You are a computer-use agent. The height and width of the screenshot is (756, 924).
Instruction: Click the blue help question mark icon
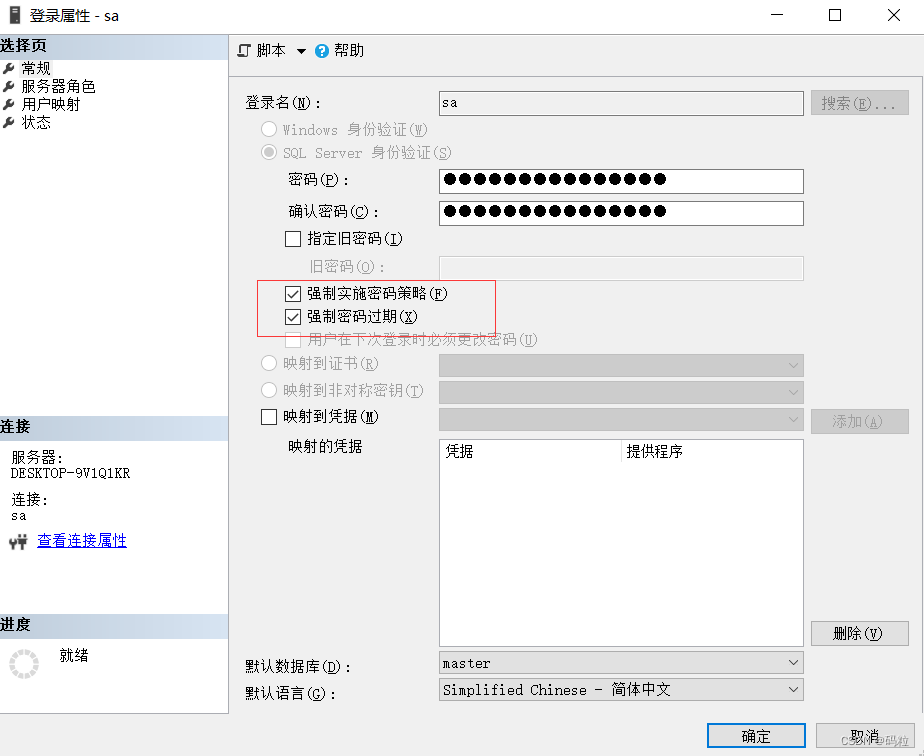point(322,51)
